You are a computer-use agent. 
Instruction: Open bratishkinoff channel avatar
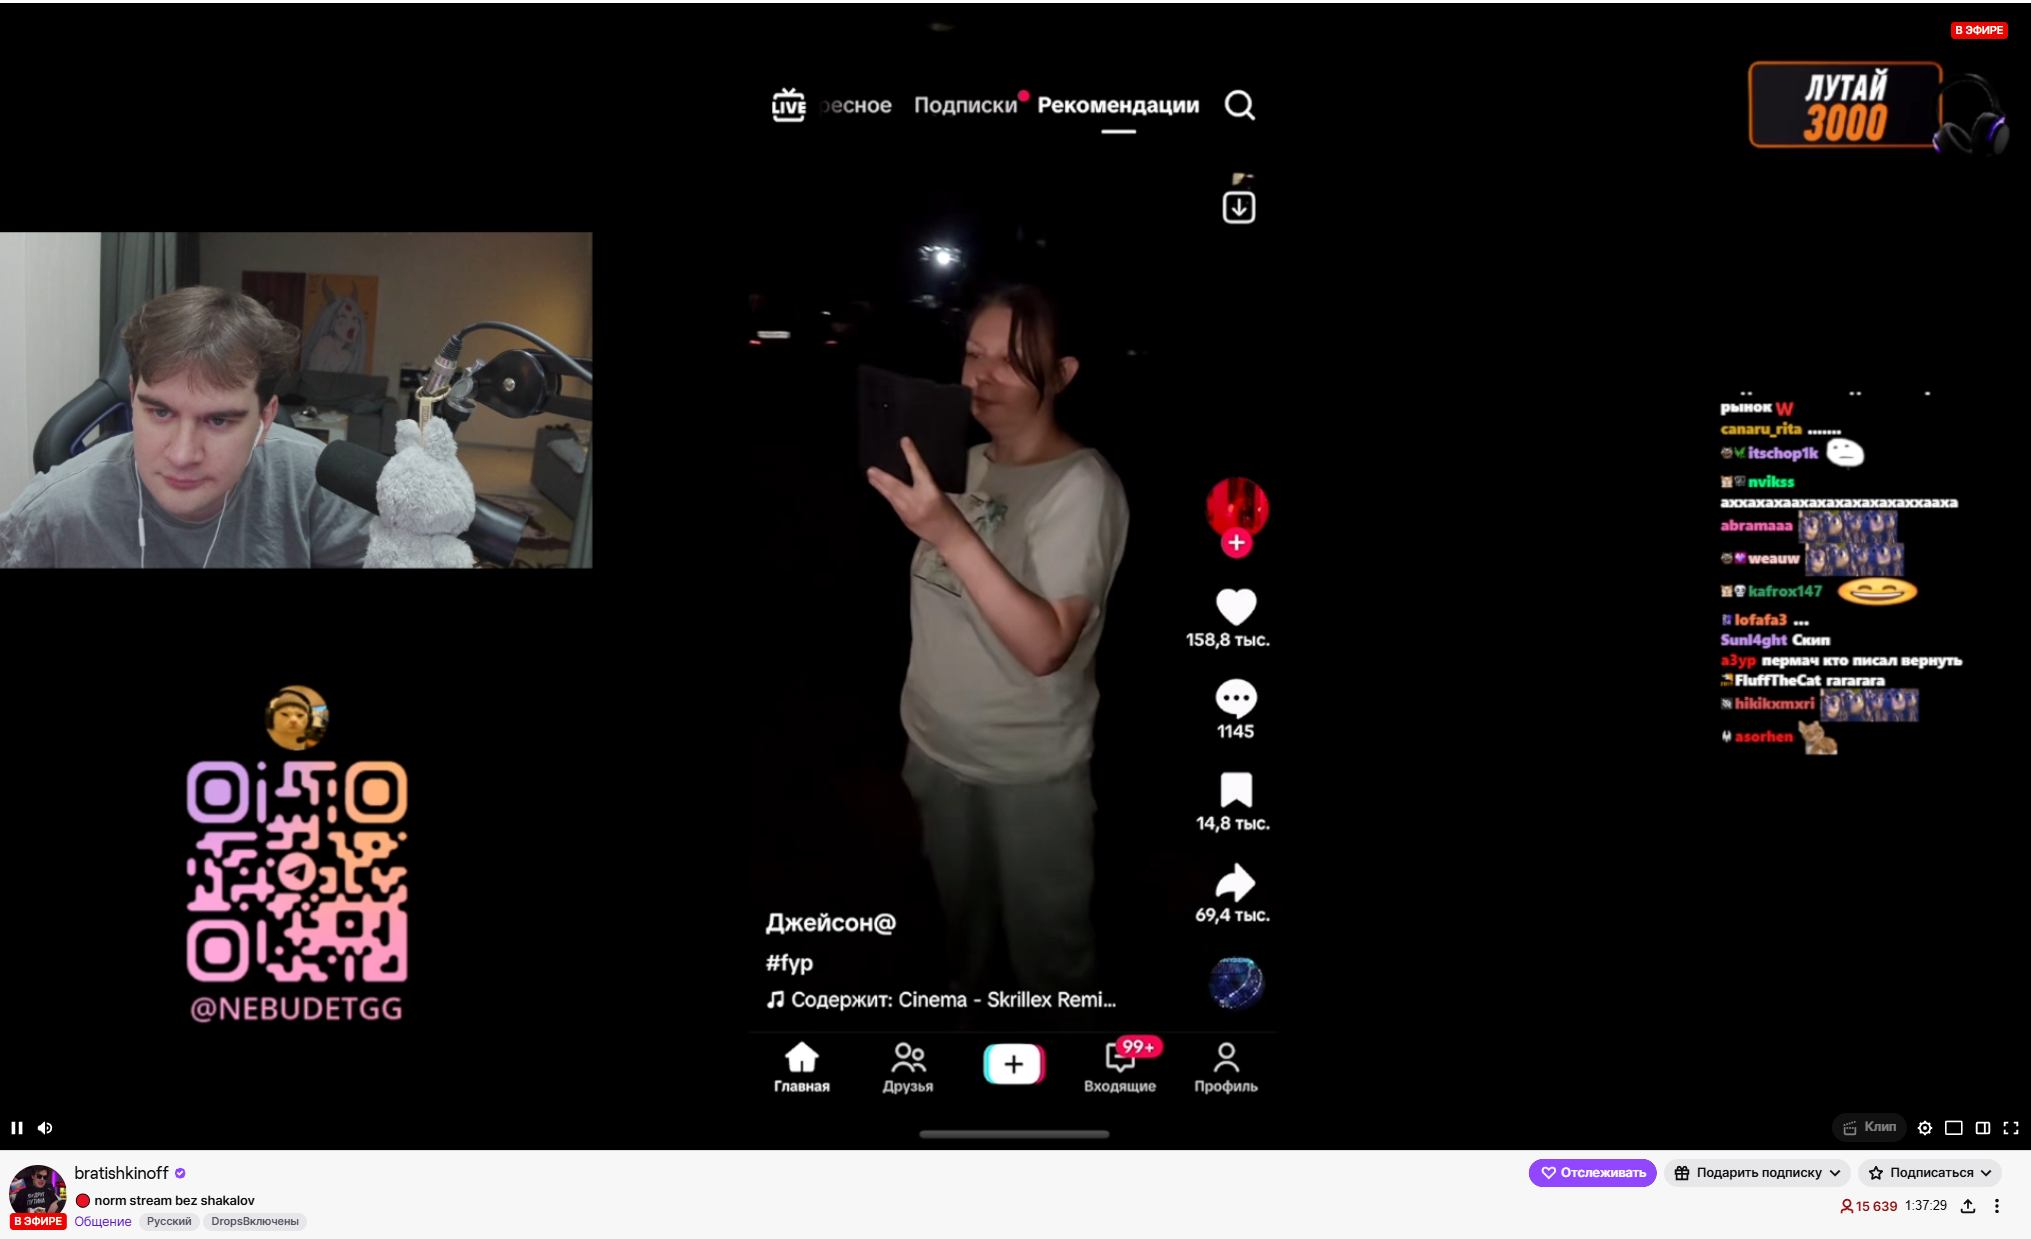pos(37,1190)
